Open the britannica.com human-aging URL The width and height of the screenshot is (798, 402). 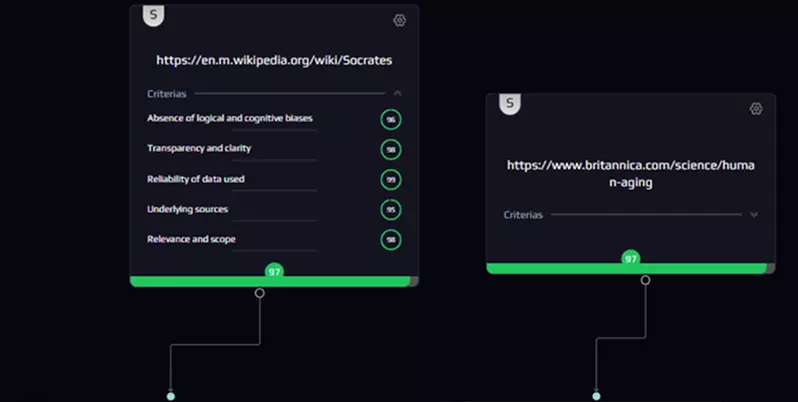630,174
